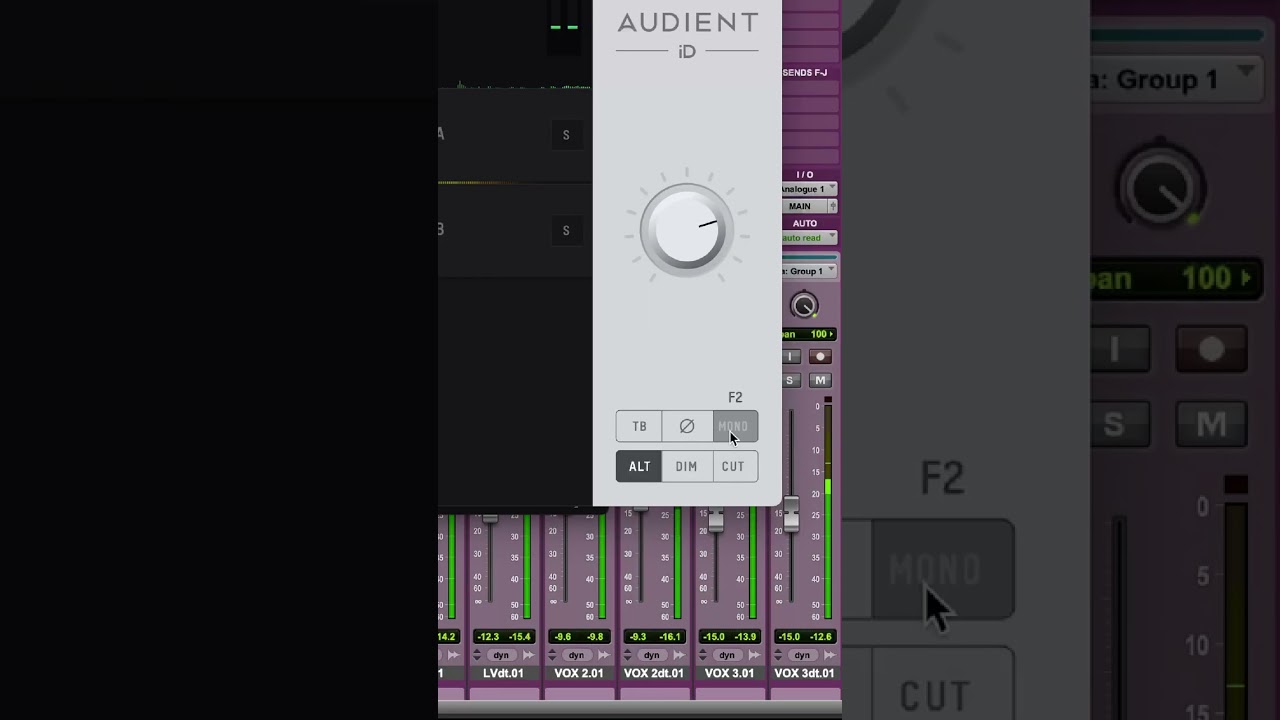This screenshot has width=1280, height=720.
Task: Turn off the ALT speaker button
Action: coord(639,466)
